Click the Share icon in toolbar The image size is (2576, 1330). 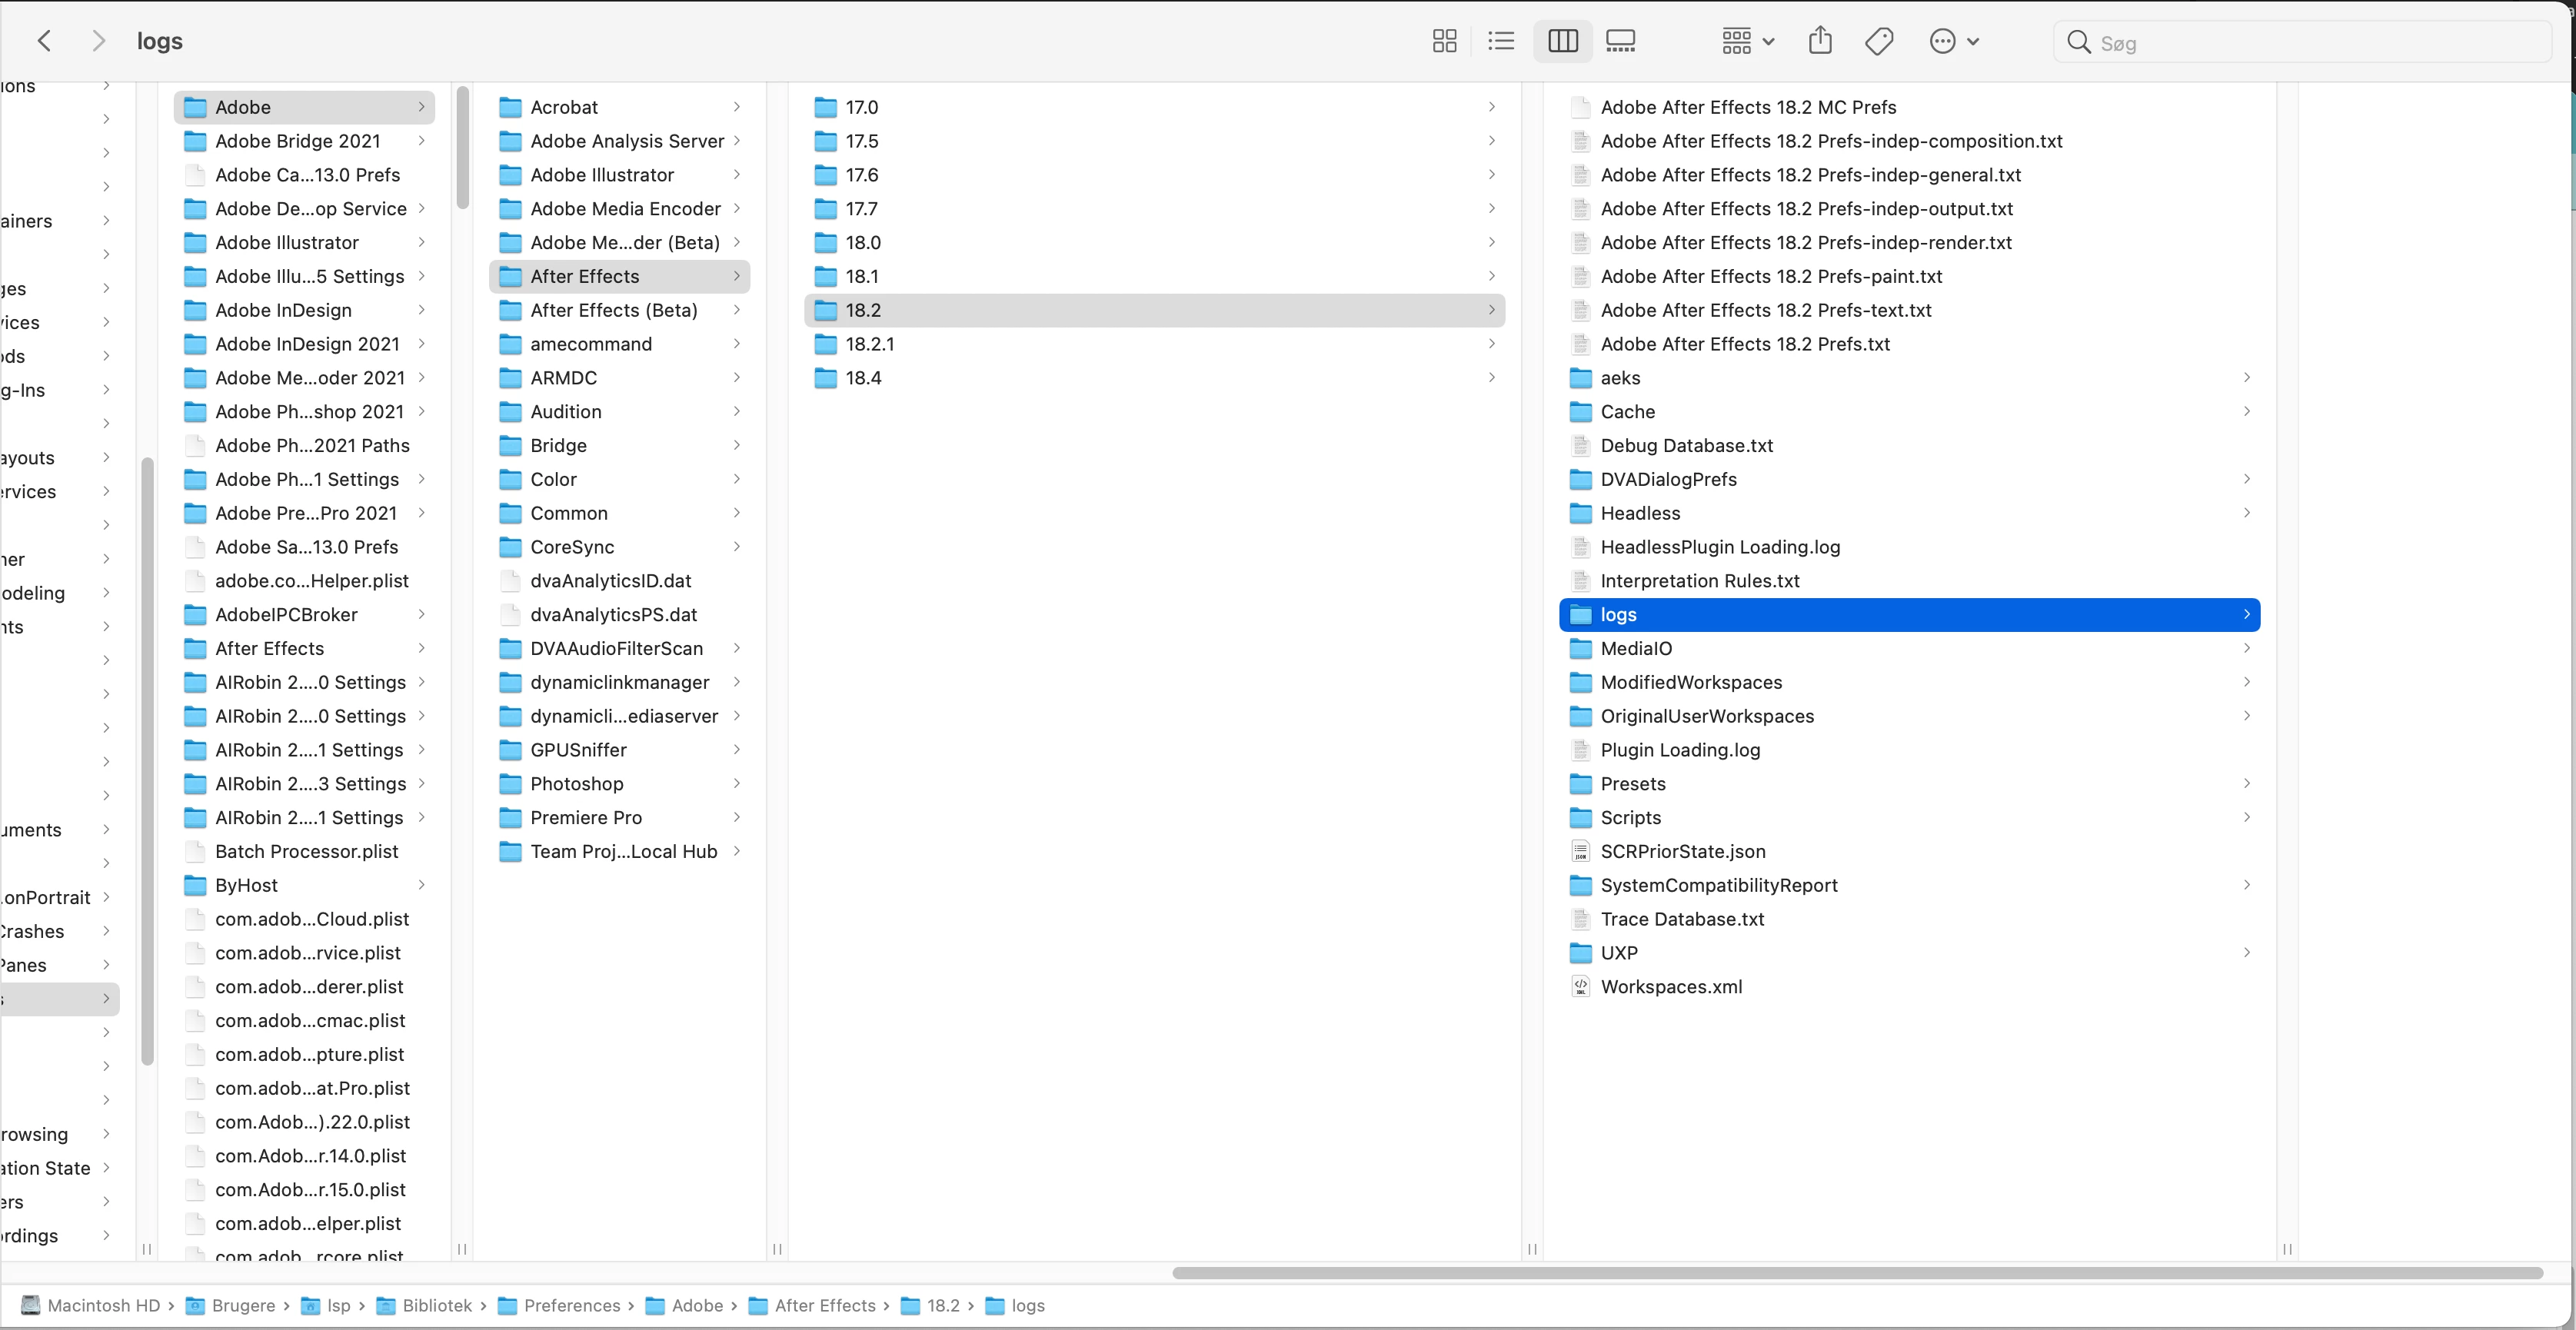[1820, 41]
